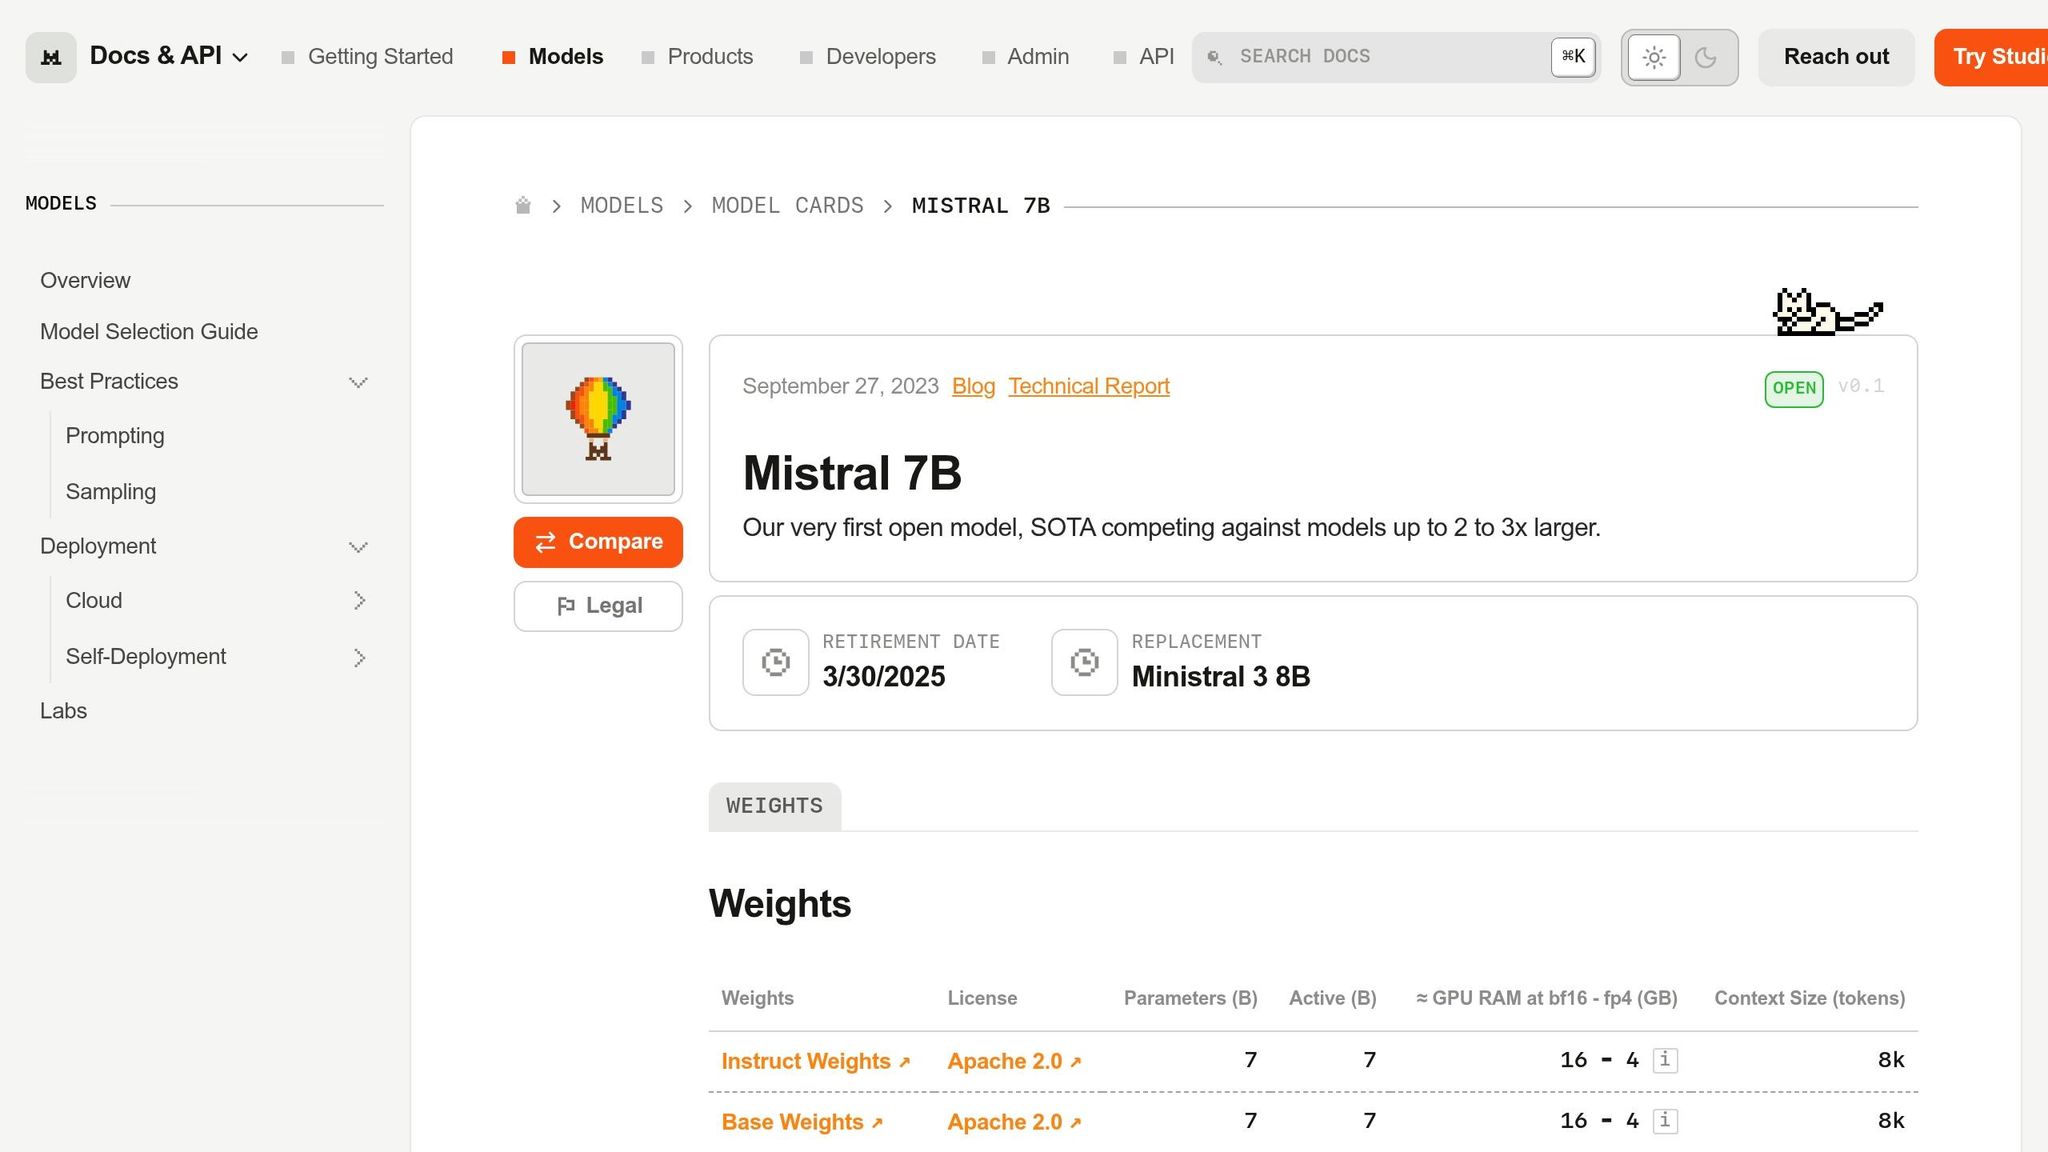Image resolution: width=2048 pixels, height=1152 pixels.
Task: Click the ⌘K shortcut badge
Action: click(x=1573, y=57)
